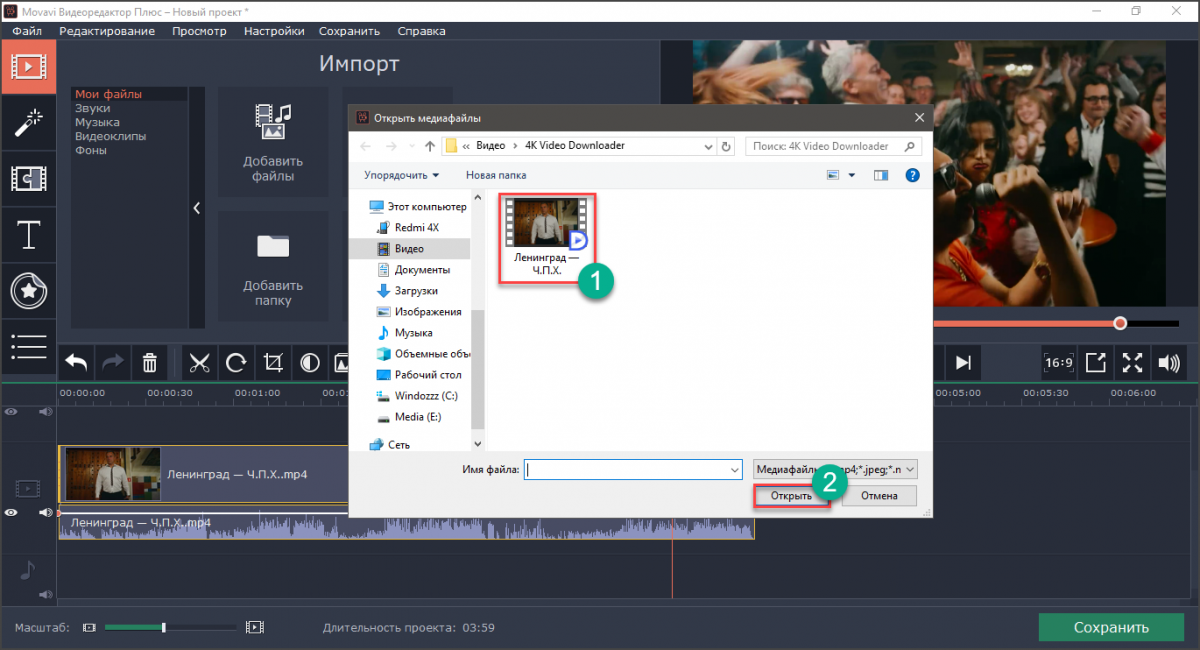The width and height of the screenshot is (1200, 650).
Task: Open the Stickers star tab
Action: (x=28, y=292)
